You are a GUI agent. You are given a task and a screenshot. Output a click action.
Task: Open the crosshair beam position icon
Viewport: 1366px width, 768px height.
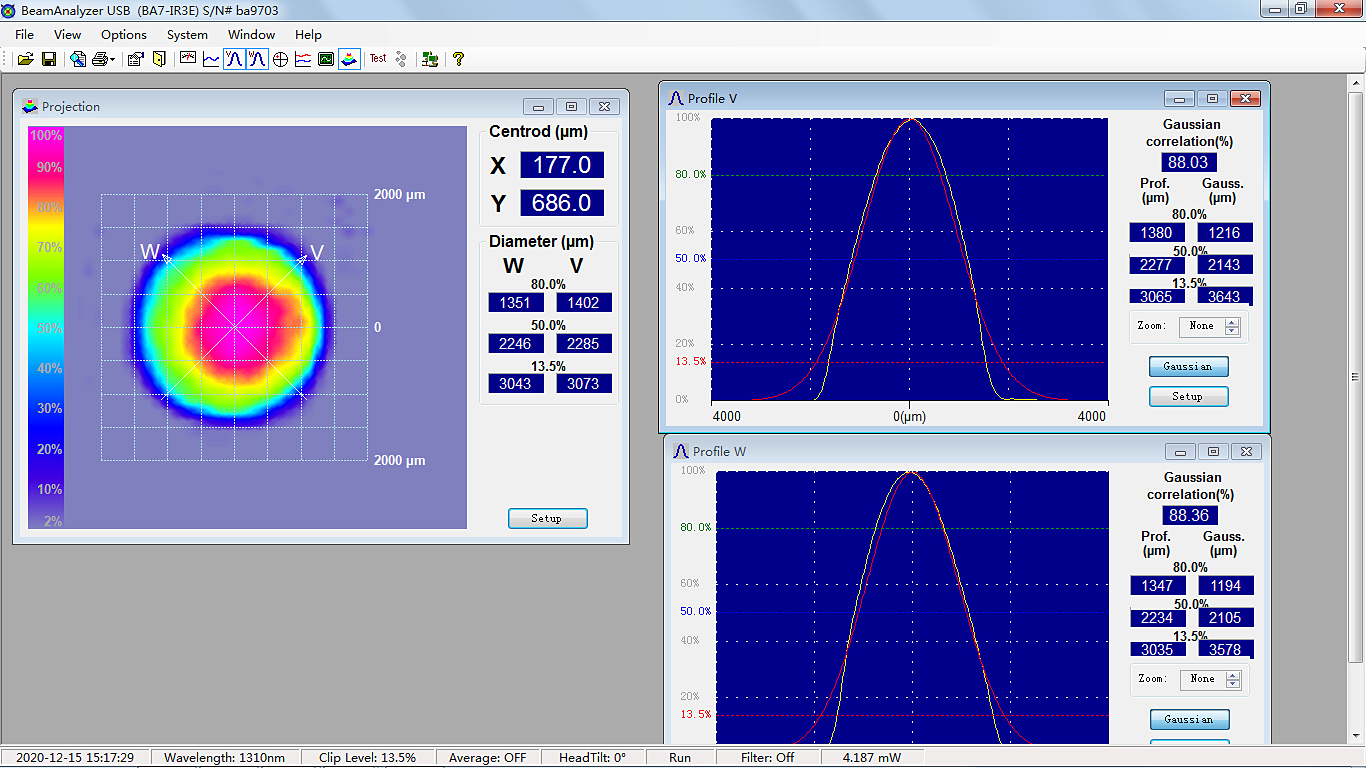click(280, 59)
